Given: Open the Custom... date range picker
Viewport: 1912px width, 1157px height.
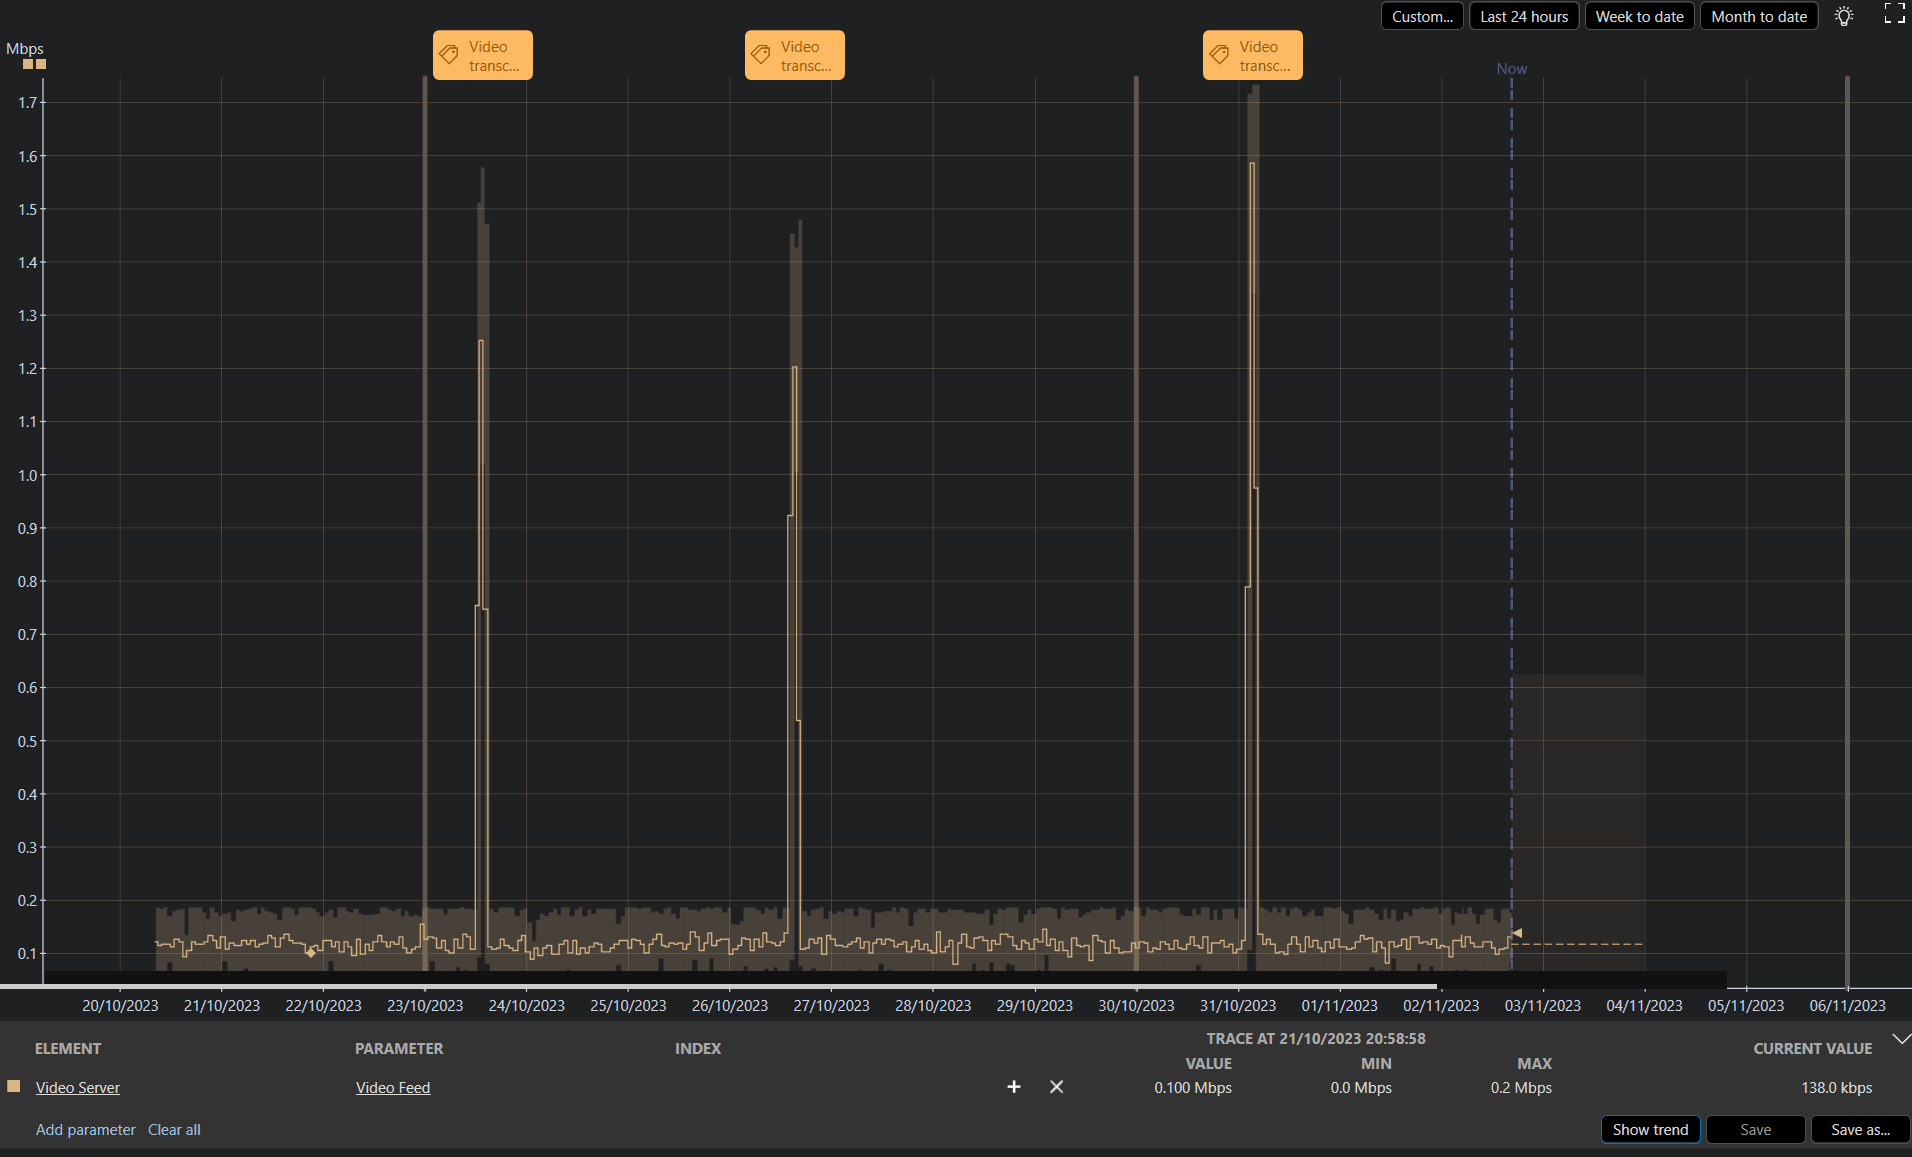Looking at the screenshot, I should click(1421, 16).
